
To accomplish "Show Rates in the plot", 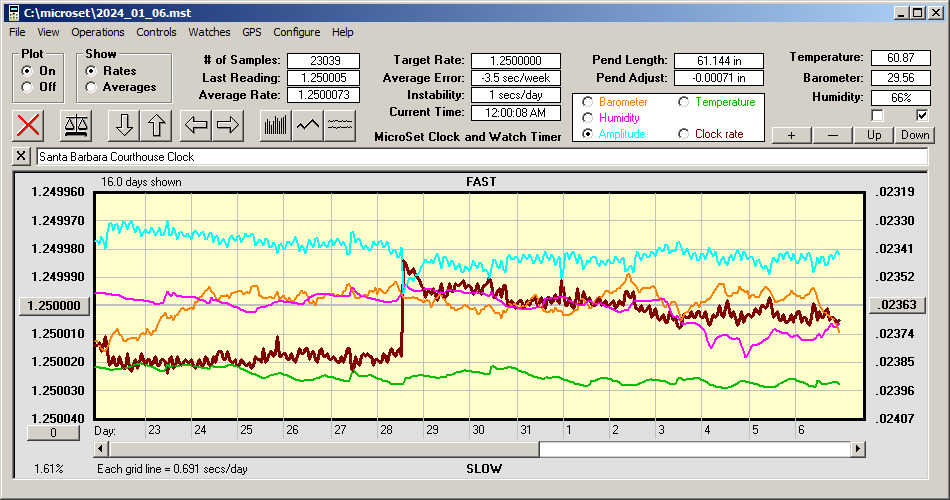I will coord(91,71).
